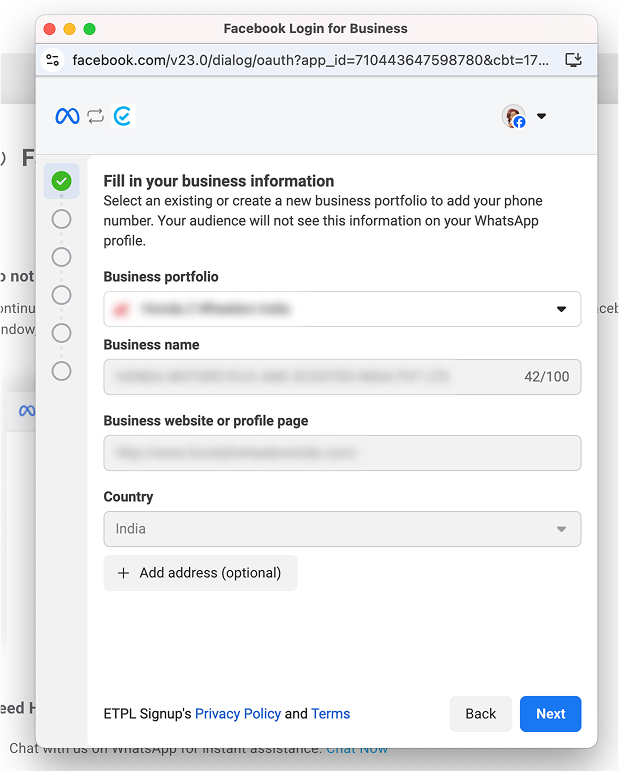Viewport: 619px width, 771px height.
Task: Click the Meta logo in the header
Action: pyautogui.click(x=67, y=116)
